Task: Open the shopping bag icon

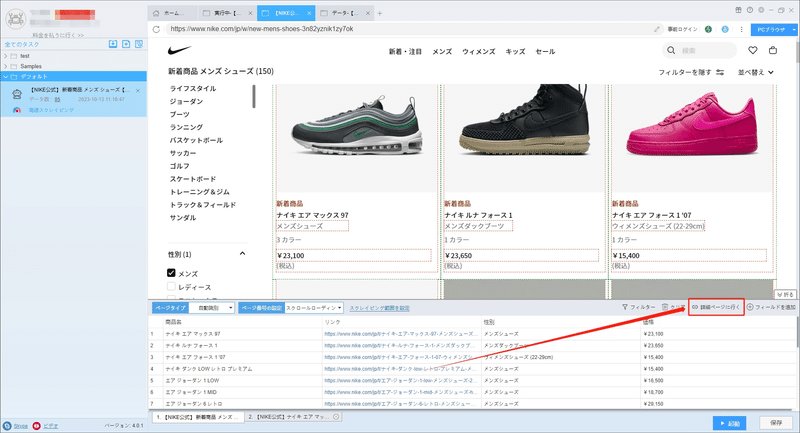Action: [x=772, y=50]
